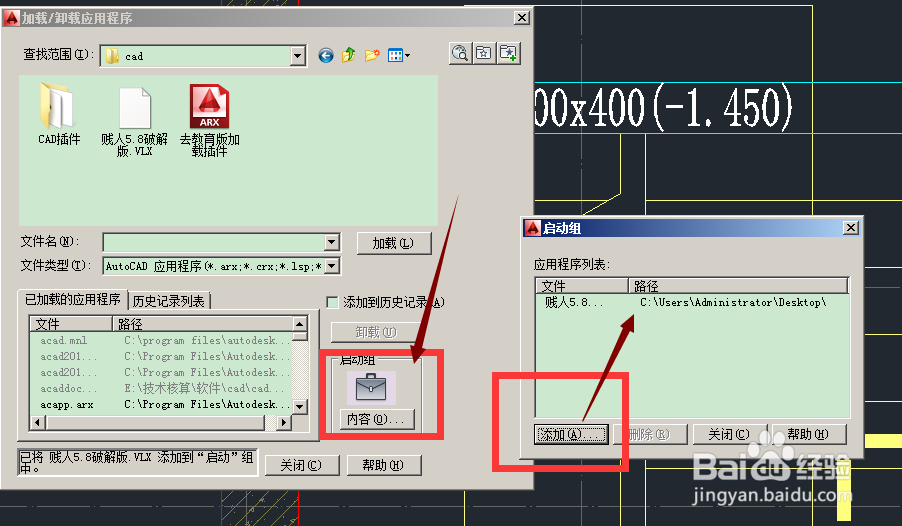Click loaded list scroll left arrow

(x=38, y=422)
